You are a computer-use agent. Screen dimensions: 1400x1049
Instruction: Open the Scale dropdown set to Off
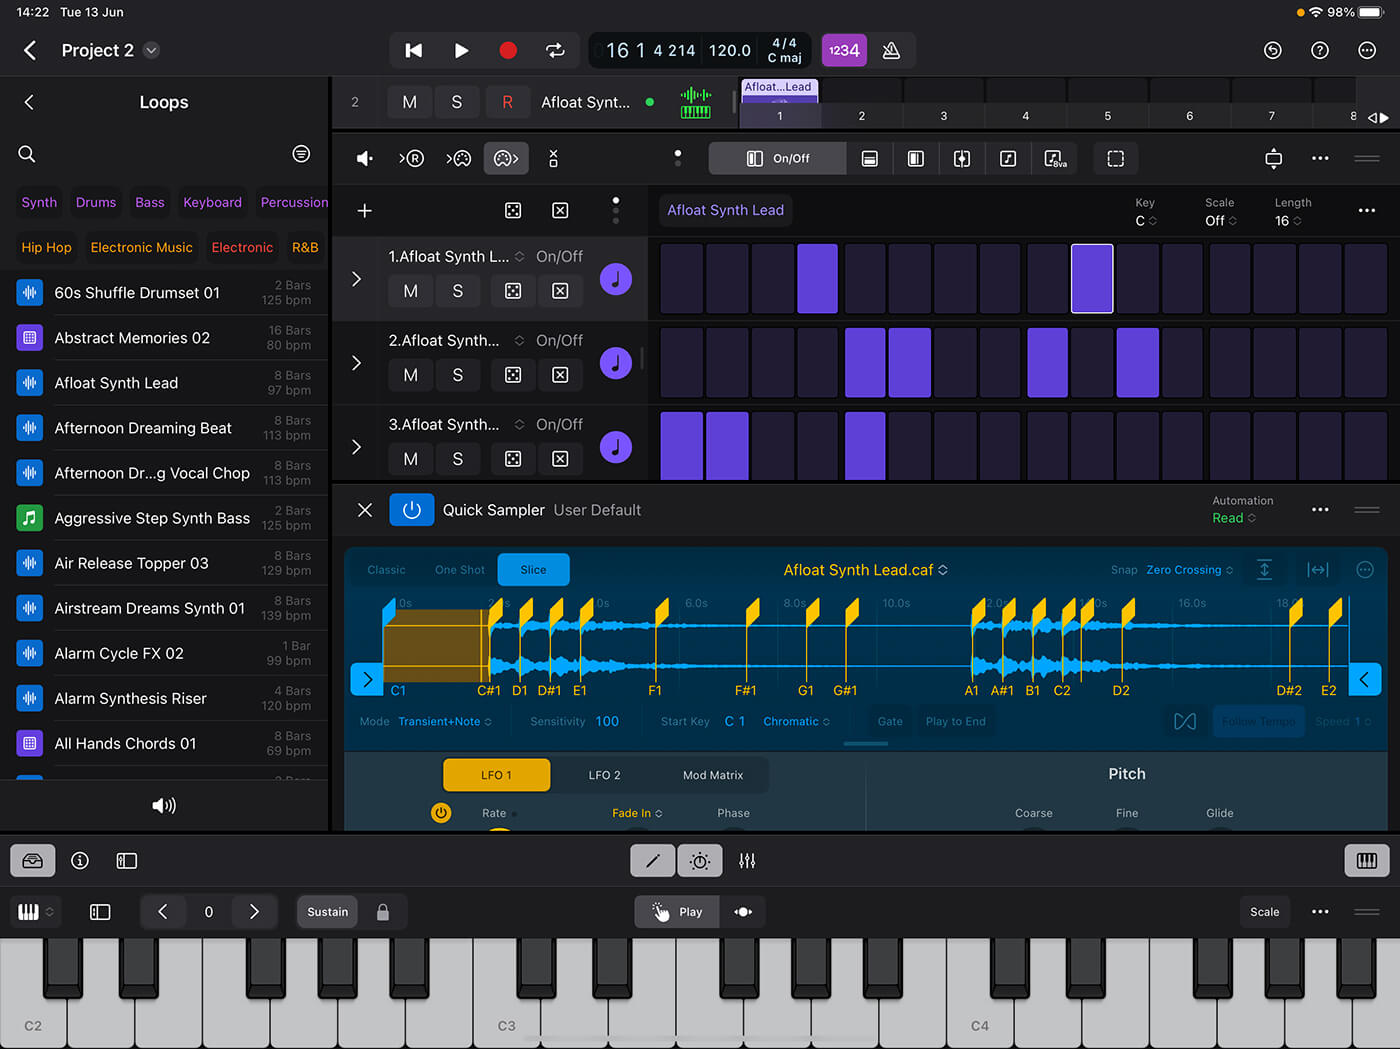tap(1220, 221)
